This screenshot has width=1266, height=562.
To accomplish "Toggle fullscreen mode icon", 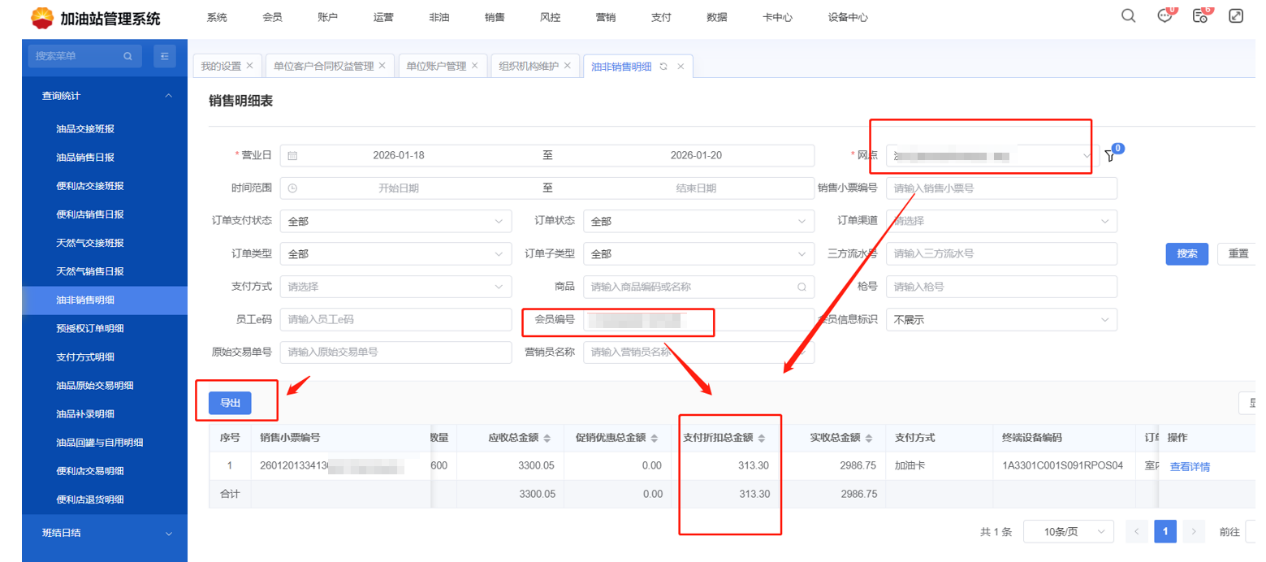I will 1236,16.
